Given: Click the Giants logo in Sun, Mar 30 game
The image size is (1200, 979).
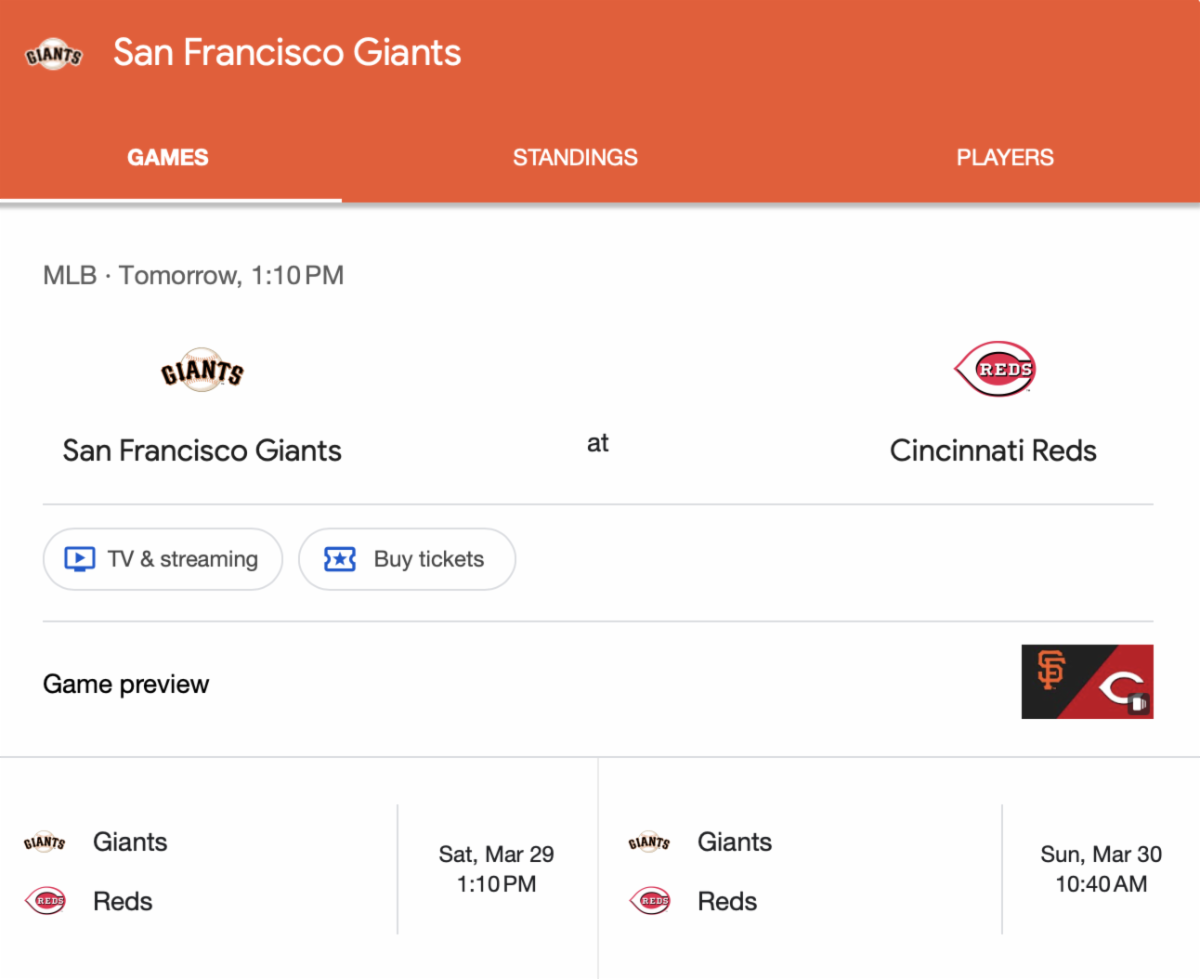Looking at the screenshot, I should click(650, 842).
